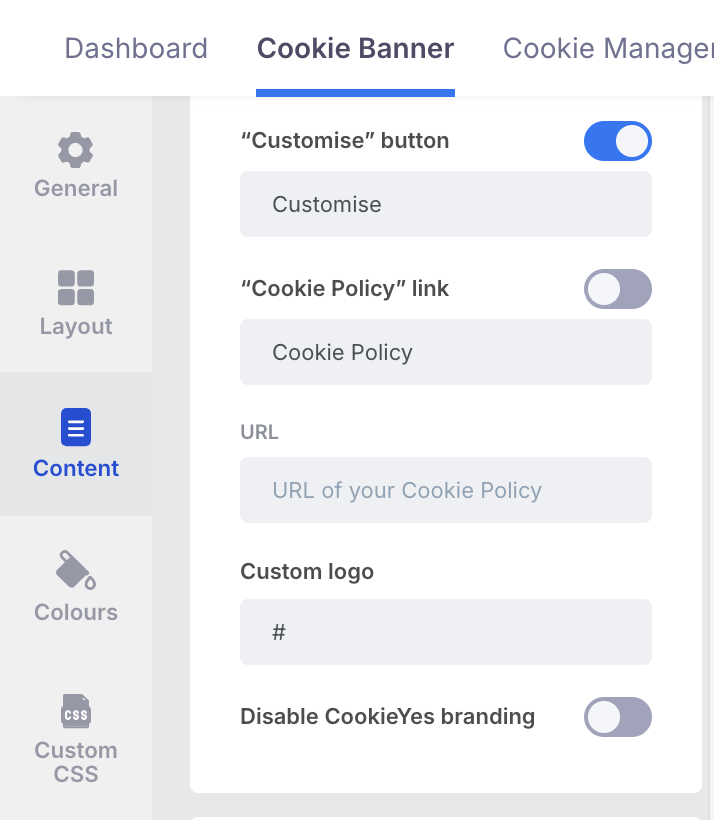
Task: Click the Colours paint bucket icon
Action: point(76,570)
